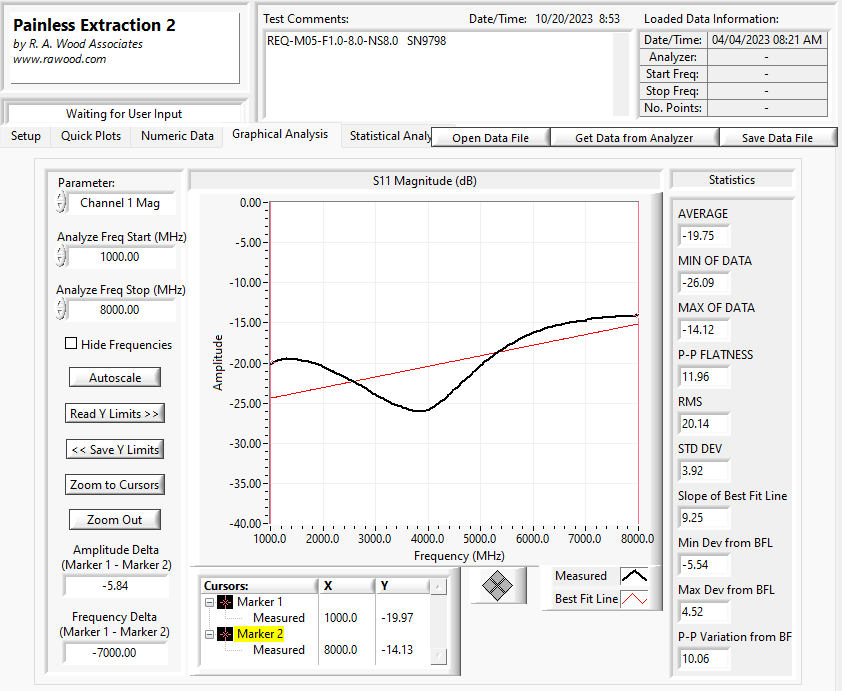The image size is (842, 691).
Task: Toggle the Hide Frequencies checkbox
Action: (x=71, y=343)
